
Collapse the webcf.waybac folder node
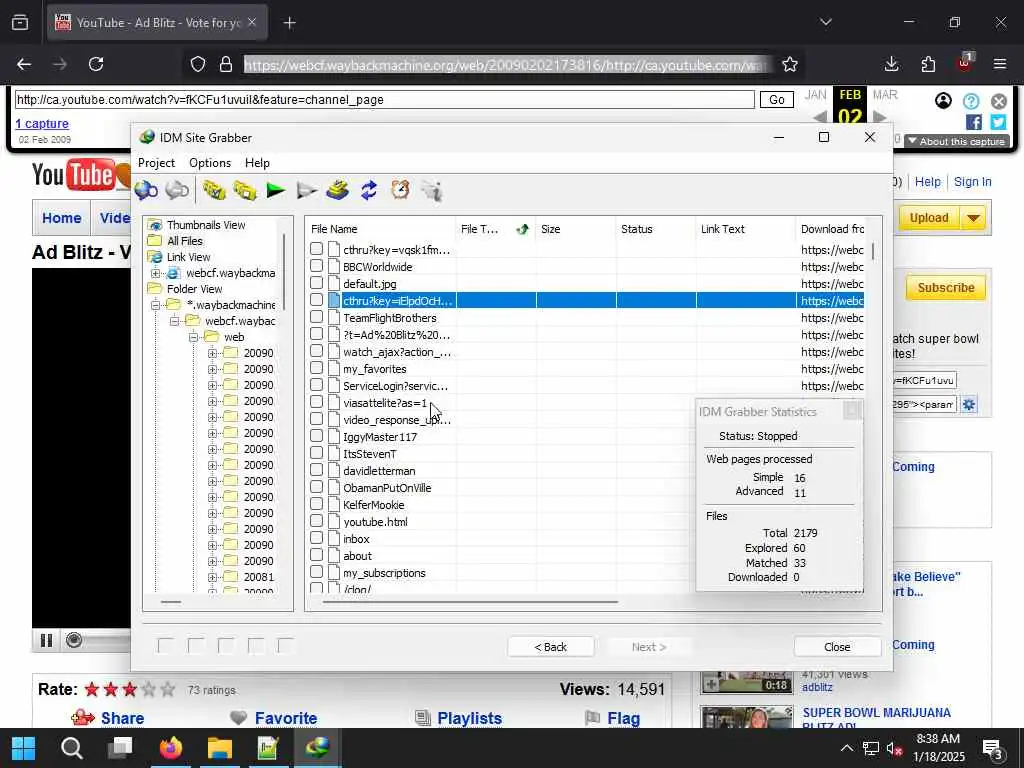click(x=174, y=321)
